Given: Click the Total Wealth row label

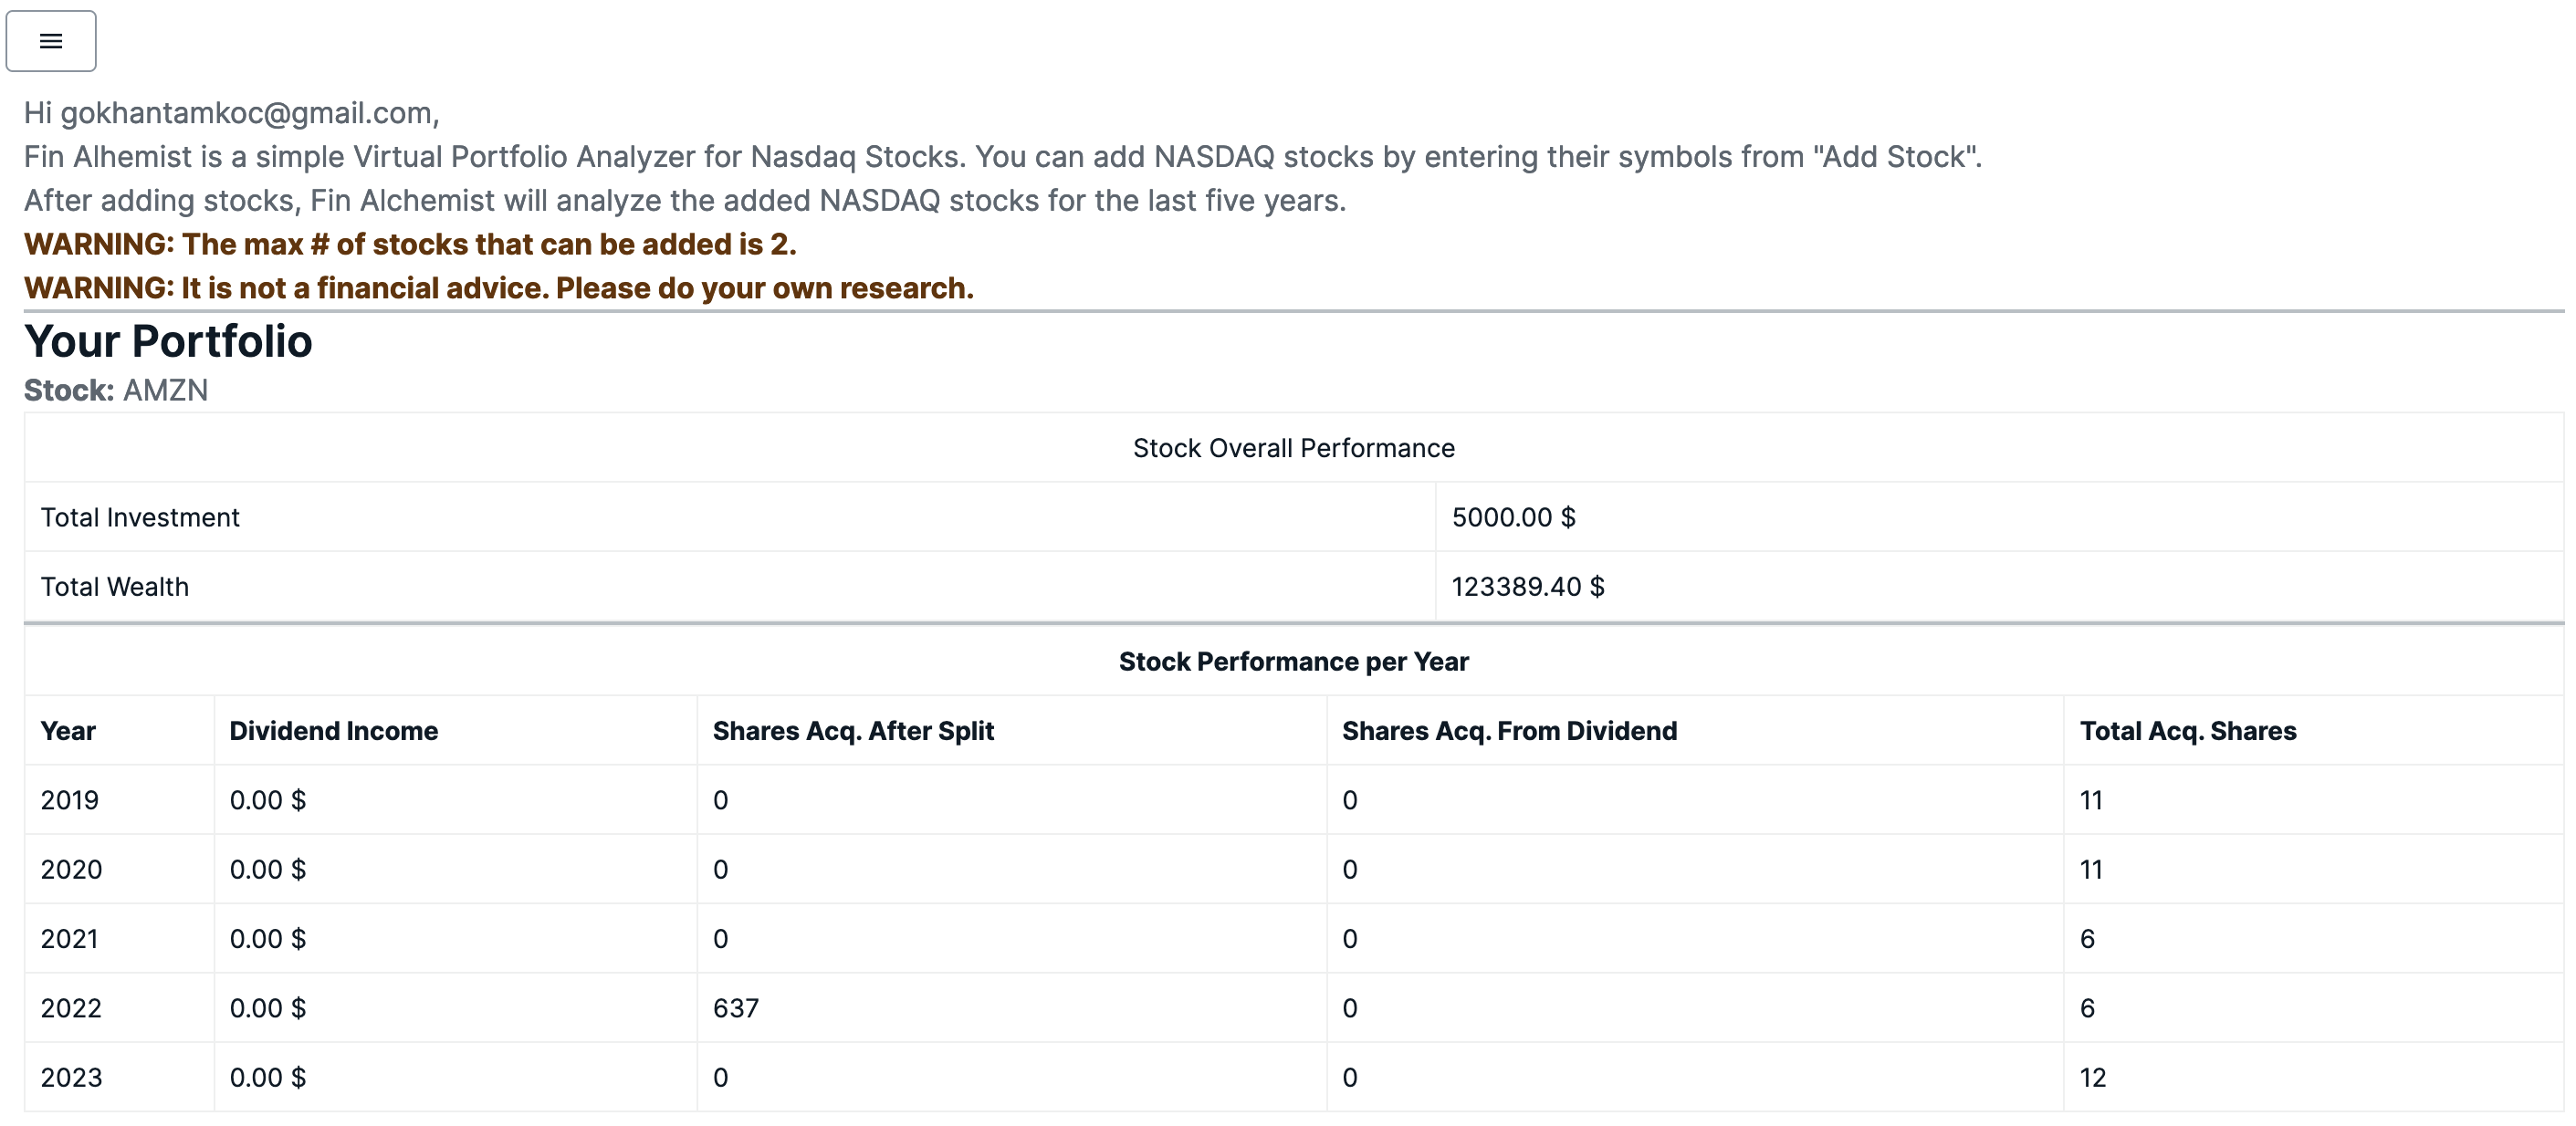Looking at the screenshot, I should 114,586.
